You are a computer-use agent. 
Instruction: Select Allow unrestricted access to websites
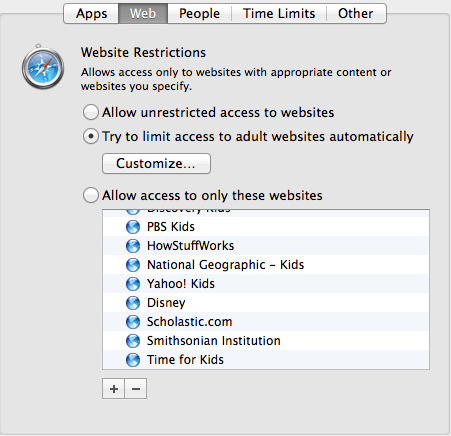coord(91,112)
